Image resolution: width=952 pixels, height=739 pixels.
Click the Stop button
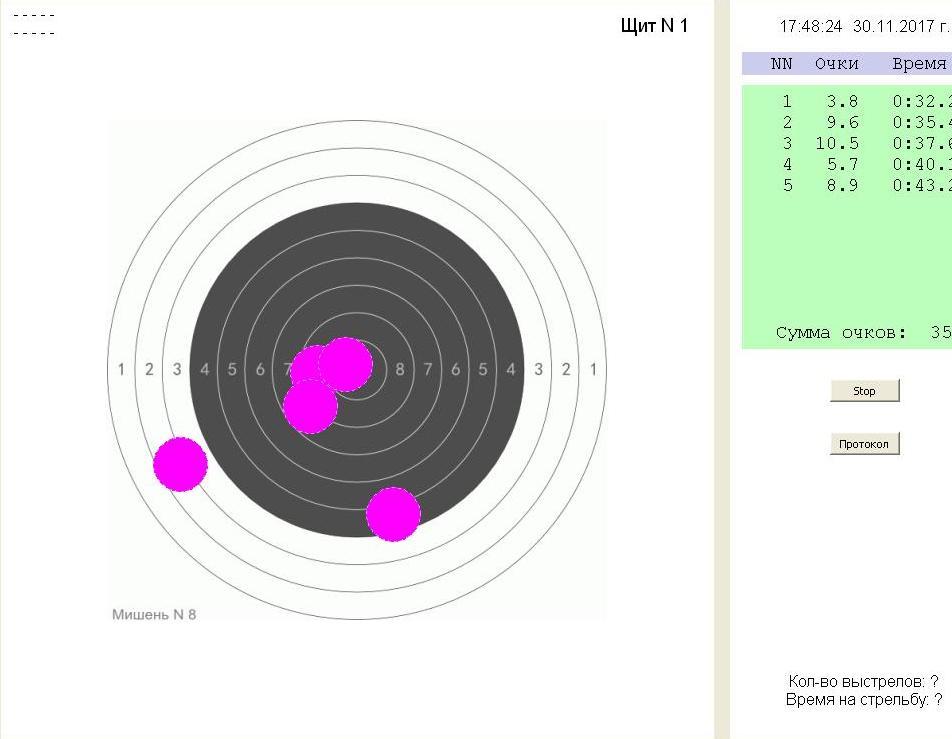click(x=864, y=391)
